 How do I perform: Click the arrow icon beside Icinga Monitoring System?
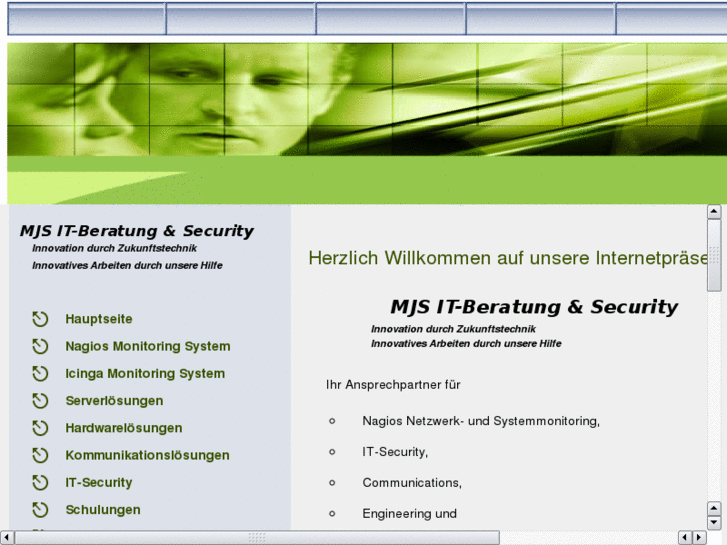point(40,374)
